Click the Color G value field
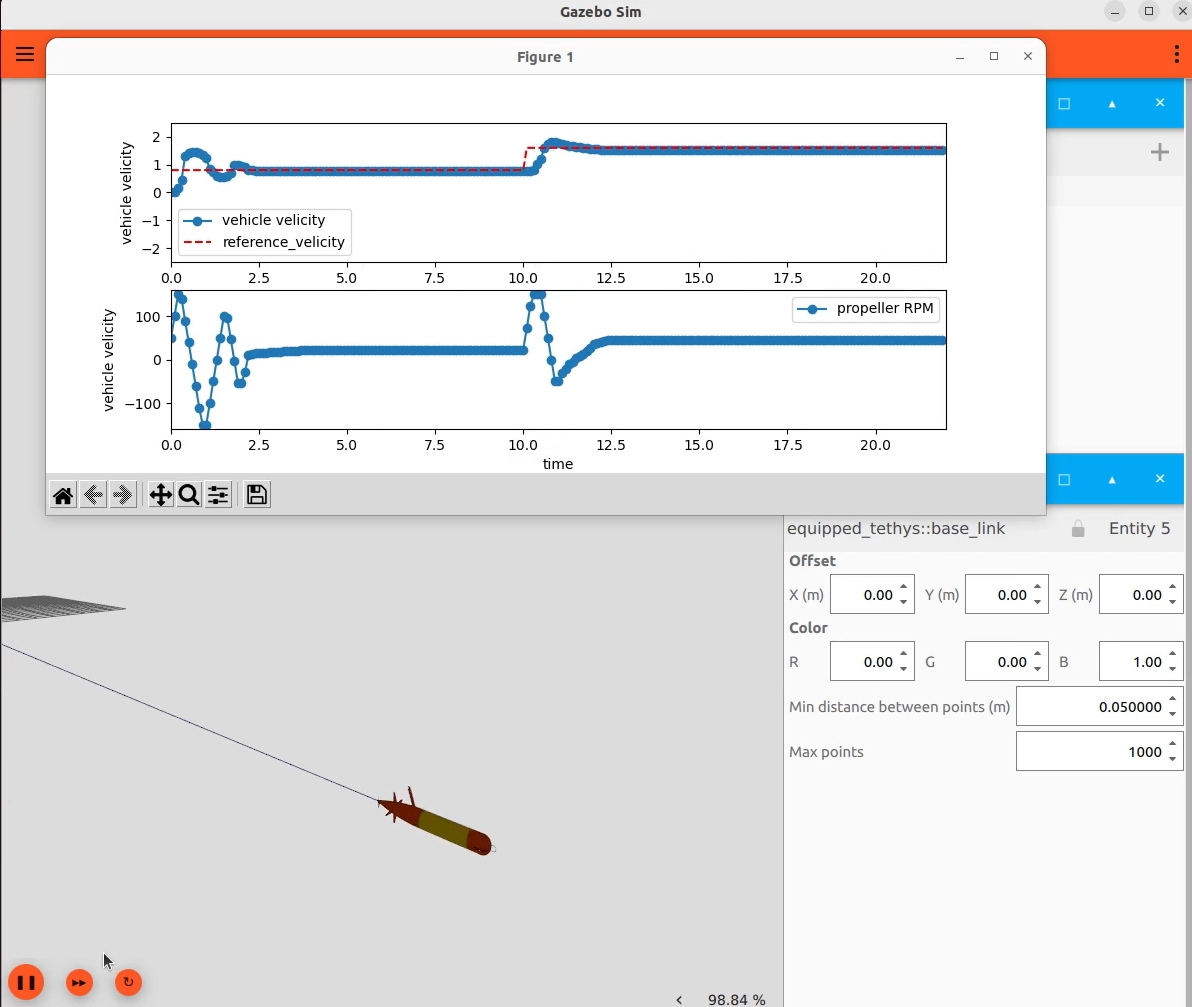 [x=1007, y=661]
